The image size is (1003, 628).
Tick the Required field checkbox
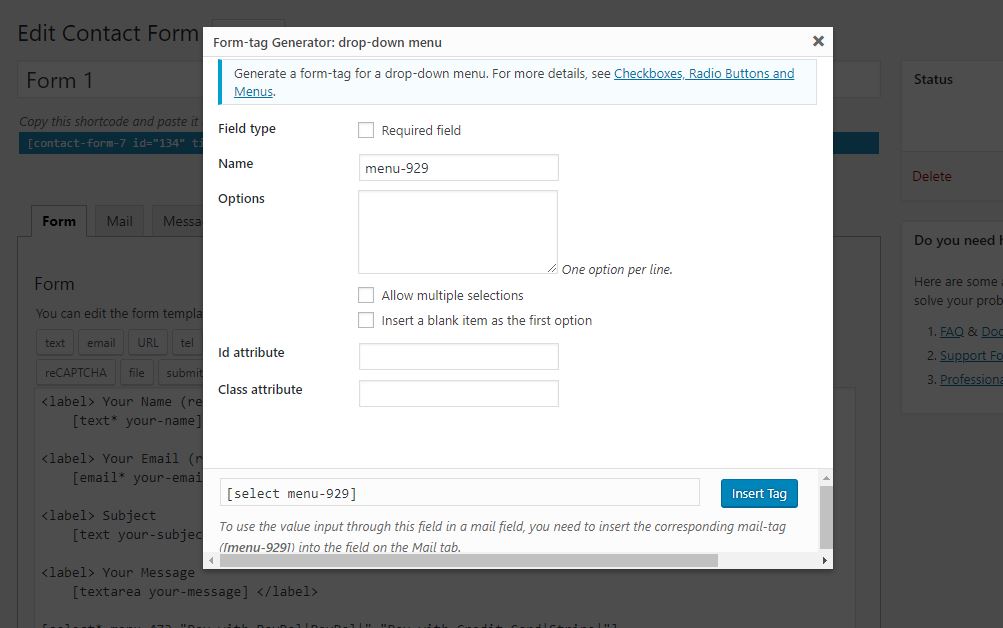(366, 130)
